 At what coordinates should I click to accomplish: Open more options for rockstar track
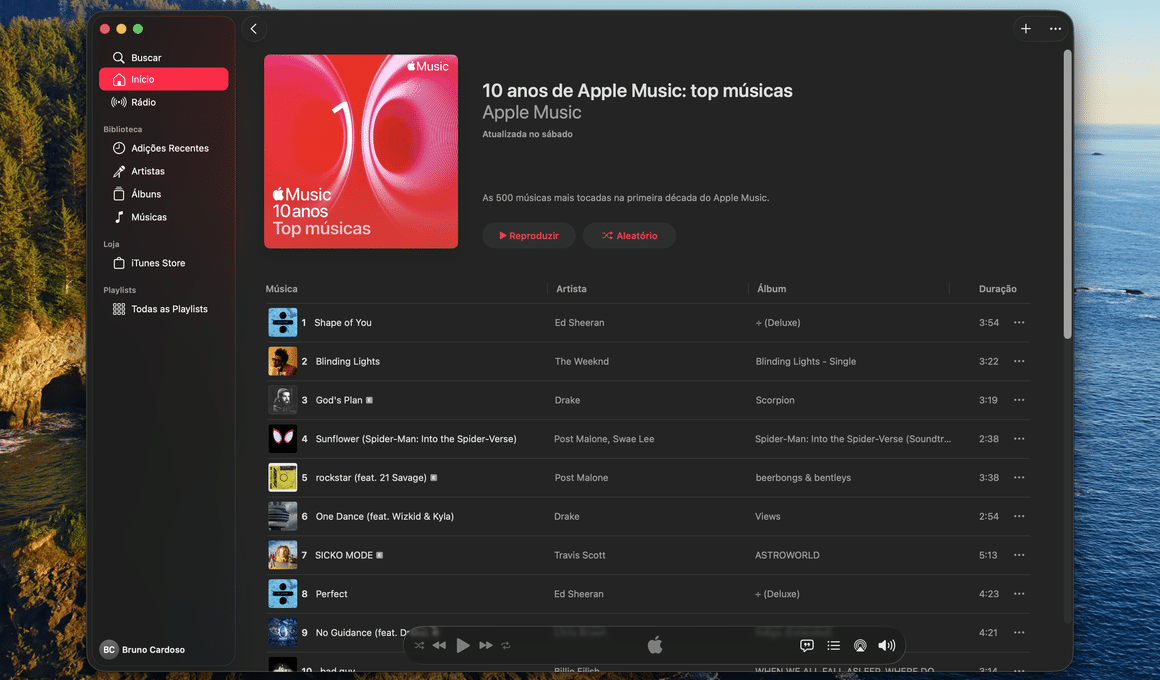coord(1019,477)
